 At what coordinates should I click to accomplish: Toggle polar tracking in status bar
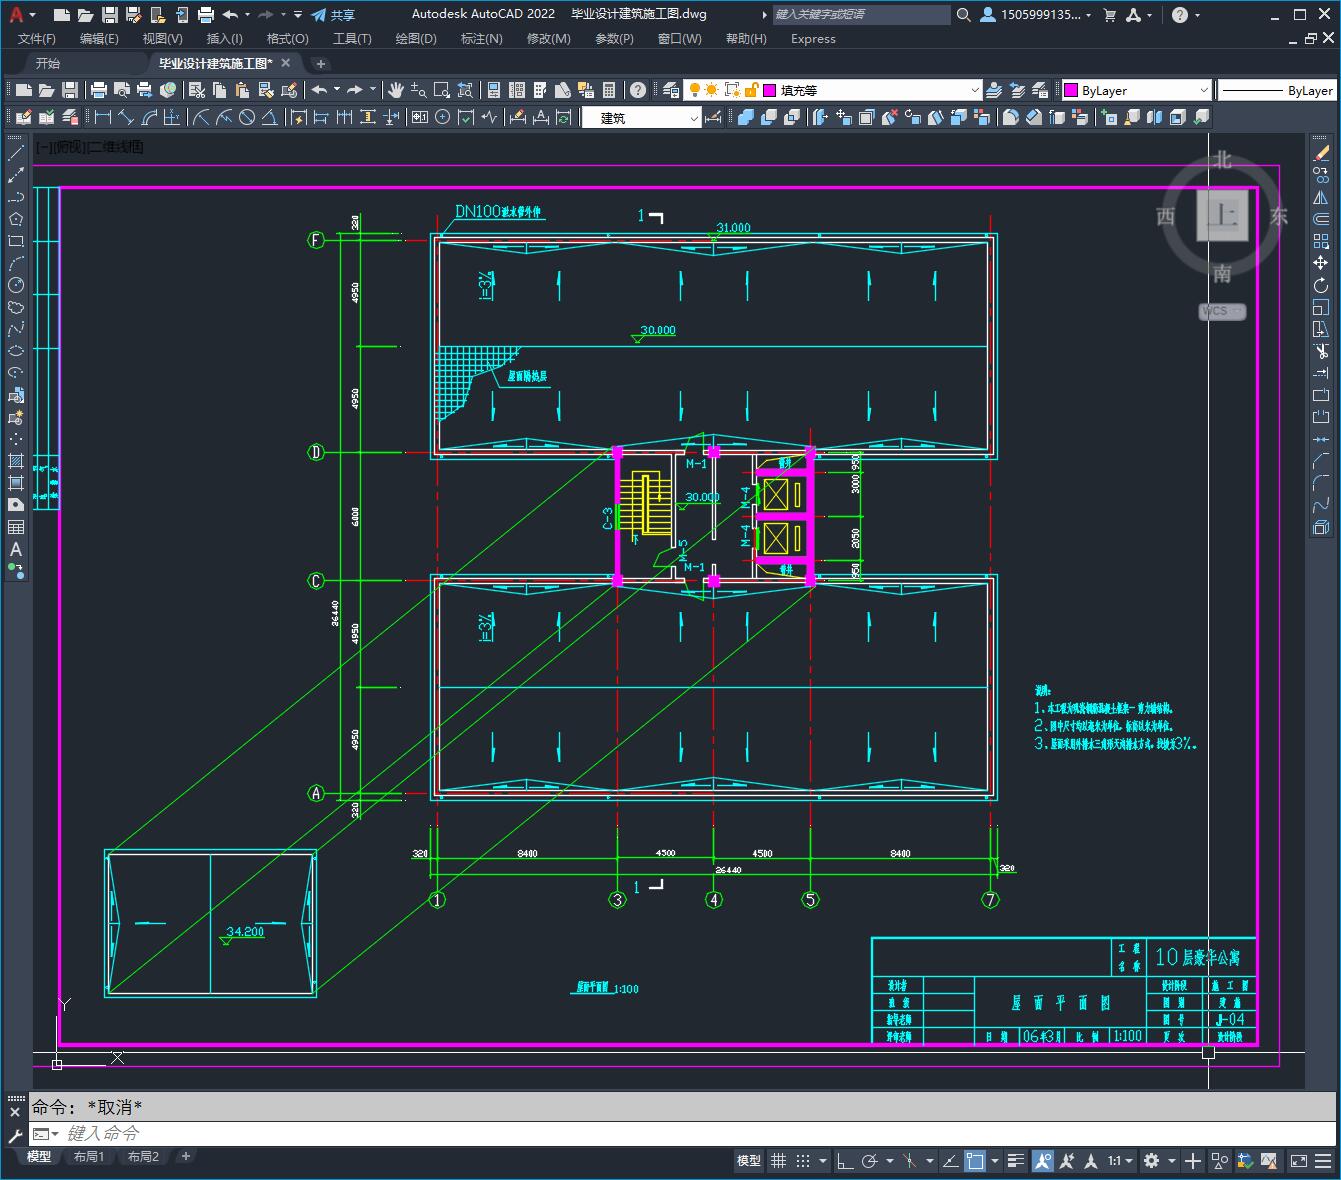pyautogui.click(x=869, y=1161)
